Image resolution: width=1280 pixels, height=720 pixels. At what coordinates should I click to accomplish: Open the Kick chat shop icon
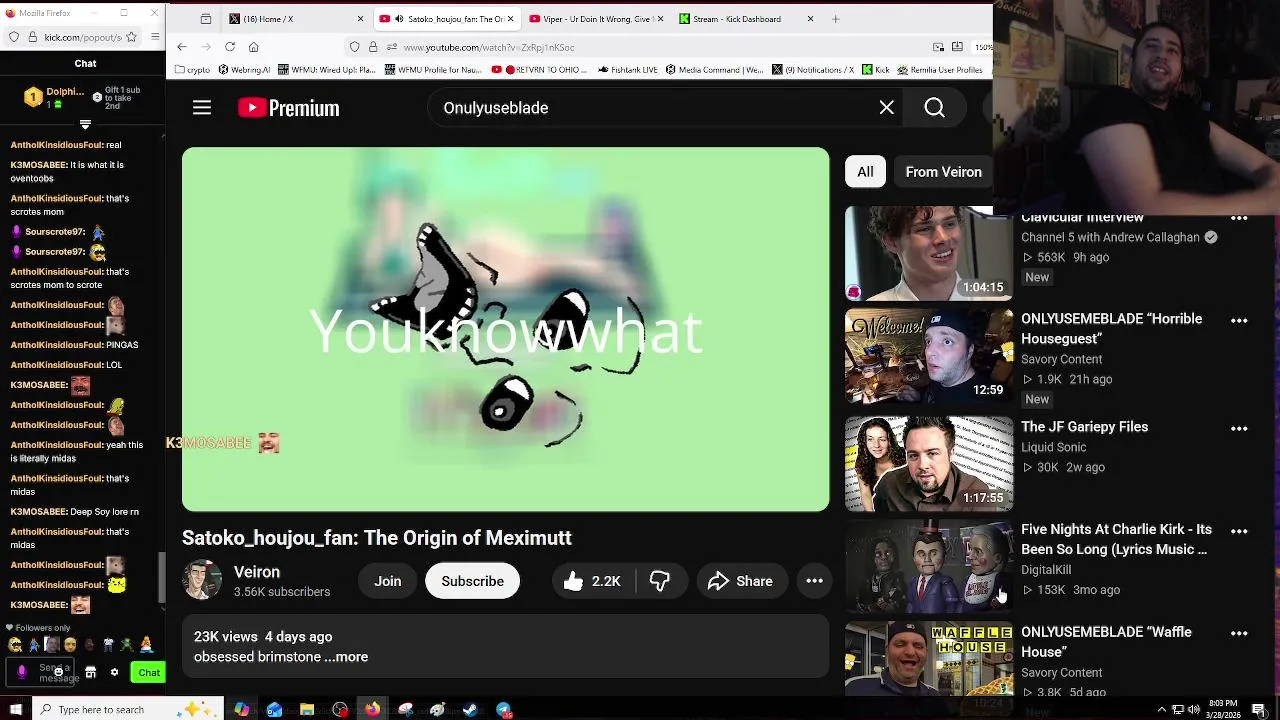coord(90,672)
